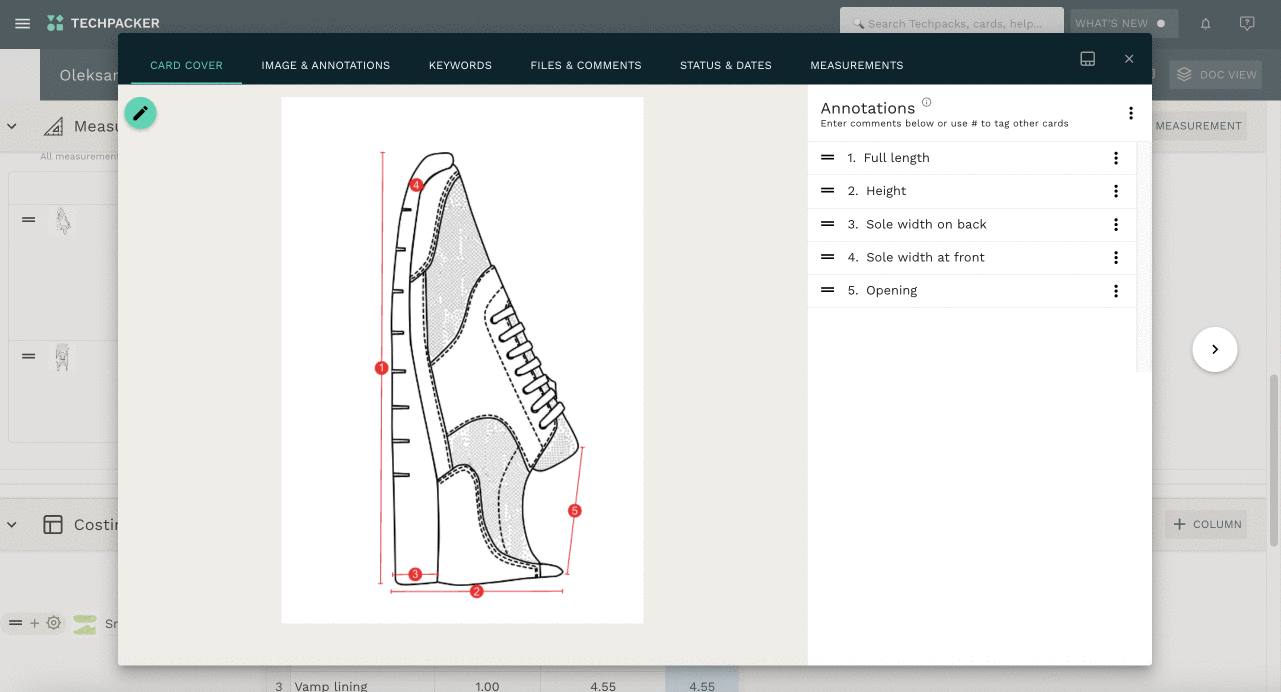
Task: Open the card layout icon in modal header
Action: [1087, 58]
